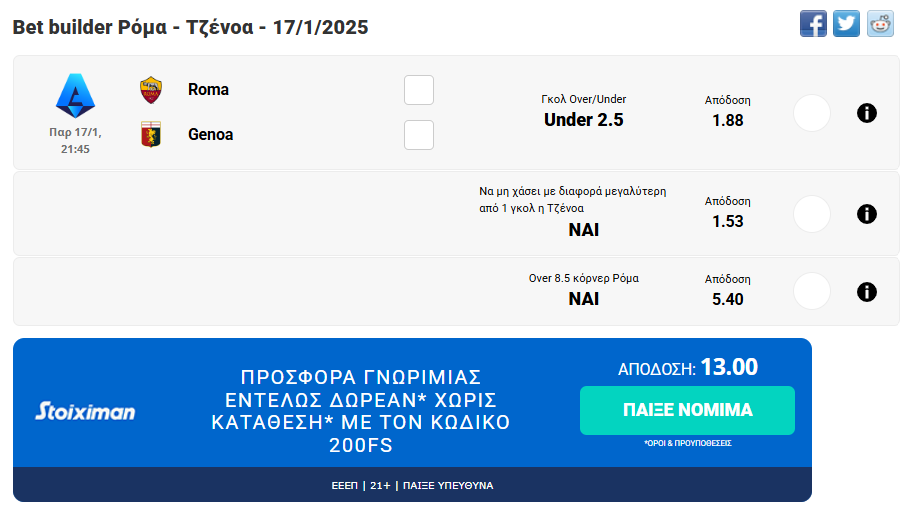Click the Roma team crest
The image size is (901, 511).
point(151,90)
